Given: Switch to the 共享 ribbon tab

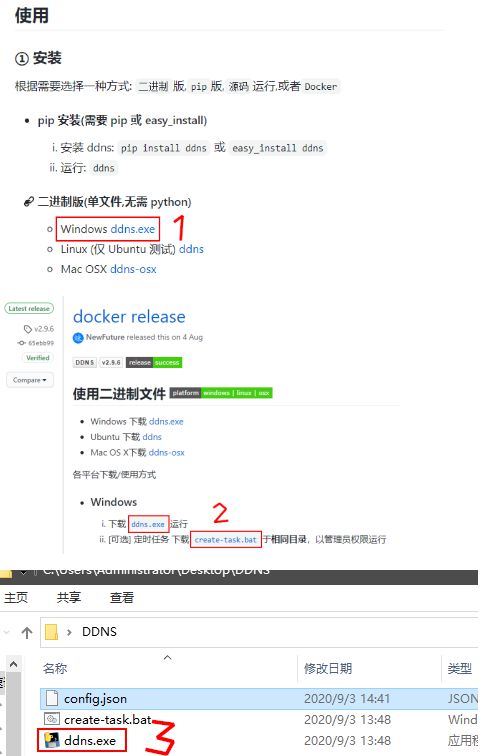Looking at the screenshot, I should [69, 598].
